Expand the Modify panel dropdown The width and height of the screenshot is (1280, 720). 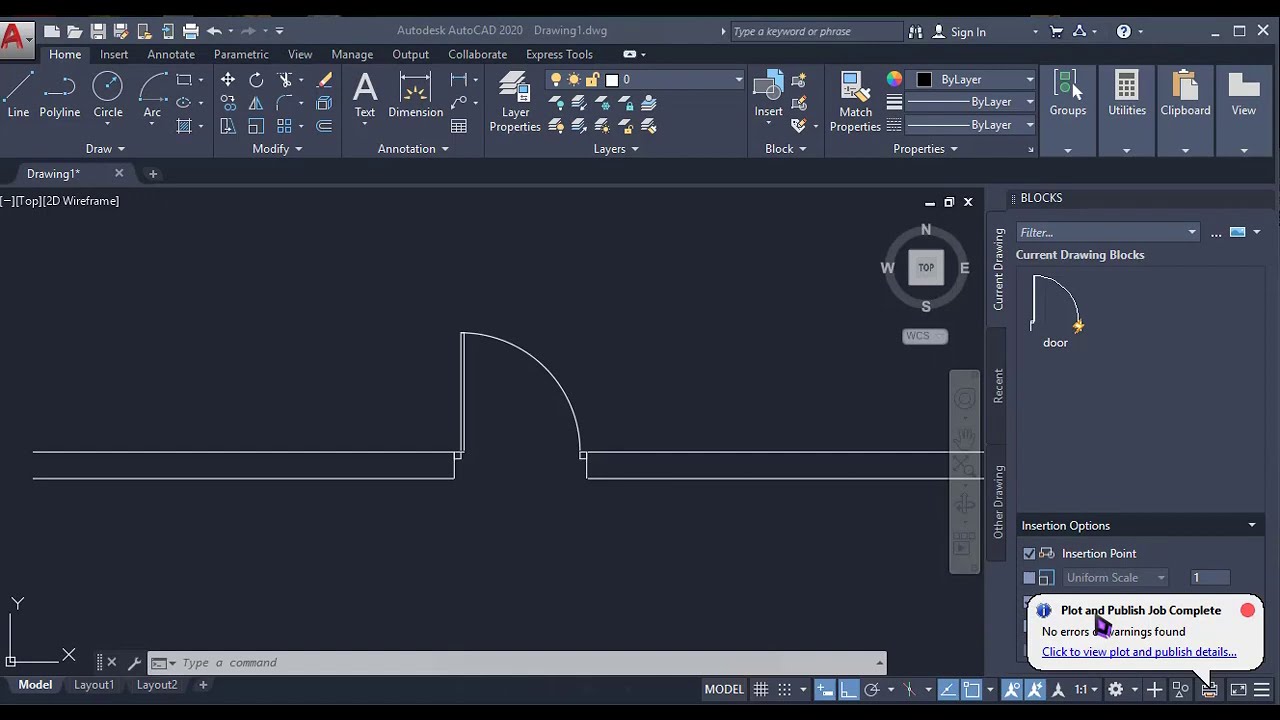[277, 149]
